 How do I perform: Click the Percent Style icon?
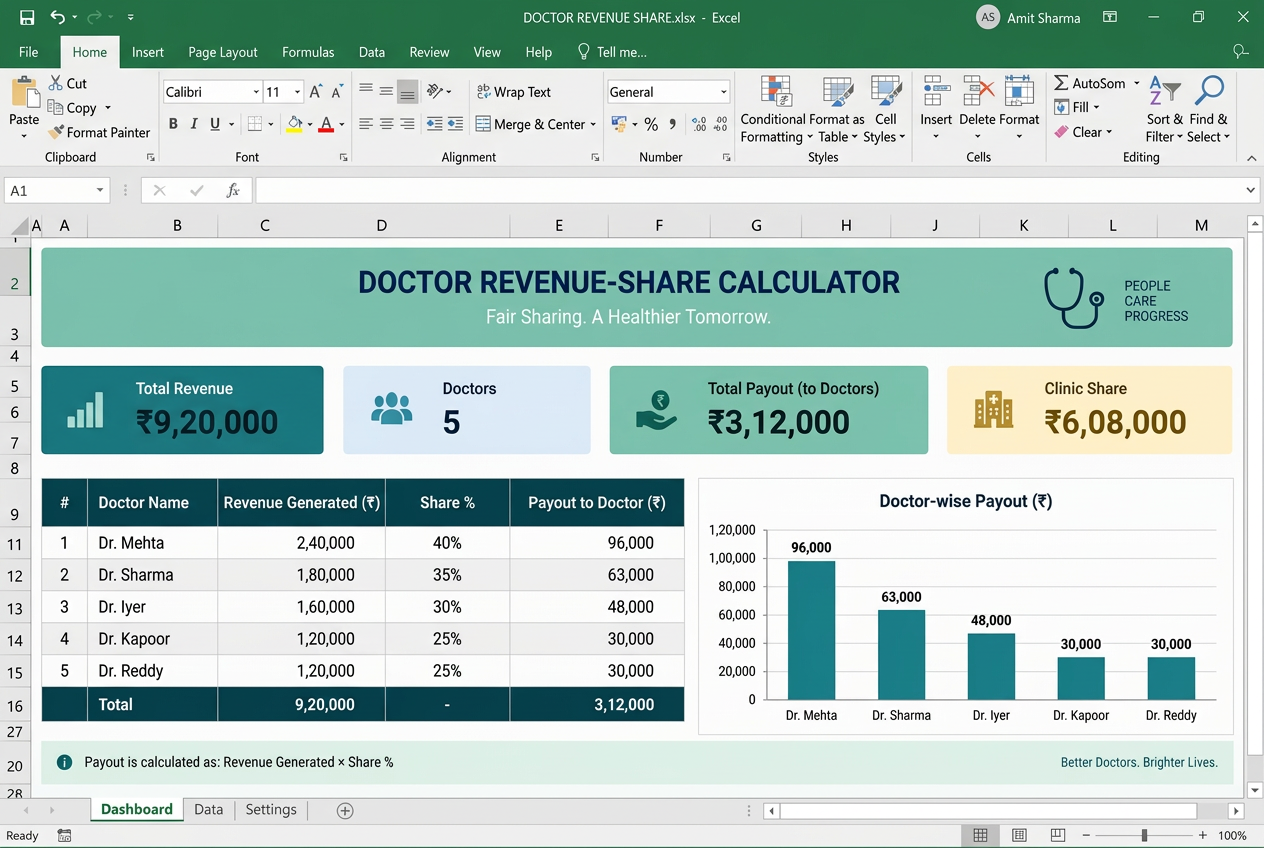pyautogui.click(x=651, y=124)
